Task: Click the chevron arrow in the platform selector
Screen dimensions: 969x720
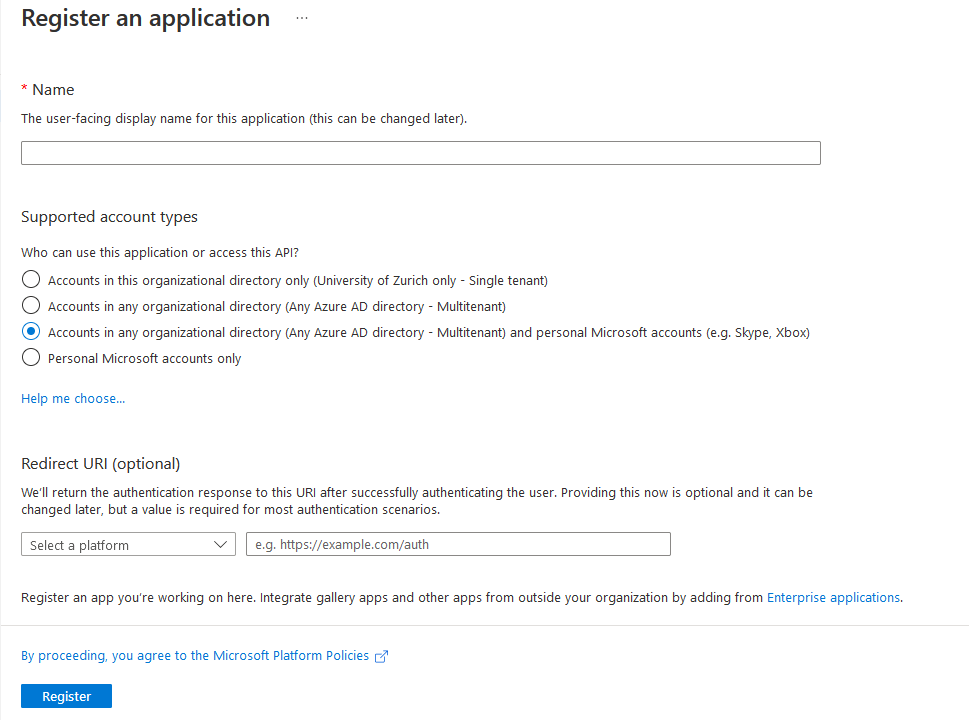Action: (x=222, y=544)
